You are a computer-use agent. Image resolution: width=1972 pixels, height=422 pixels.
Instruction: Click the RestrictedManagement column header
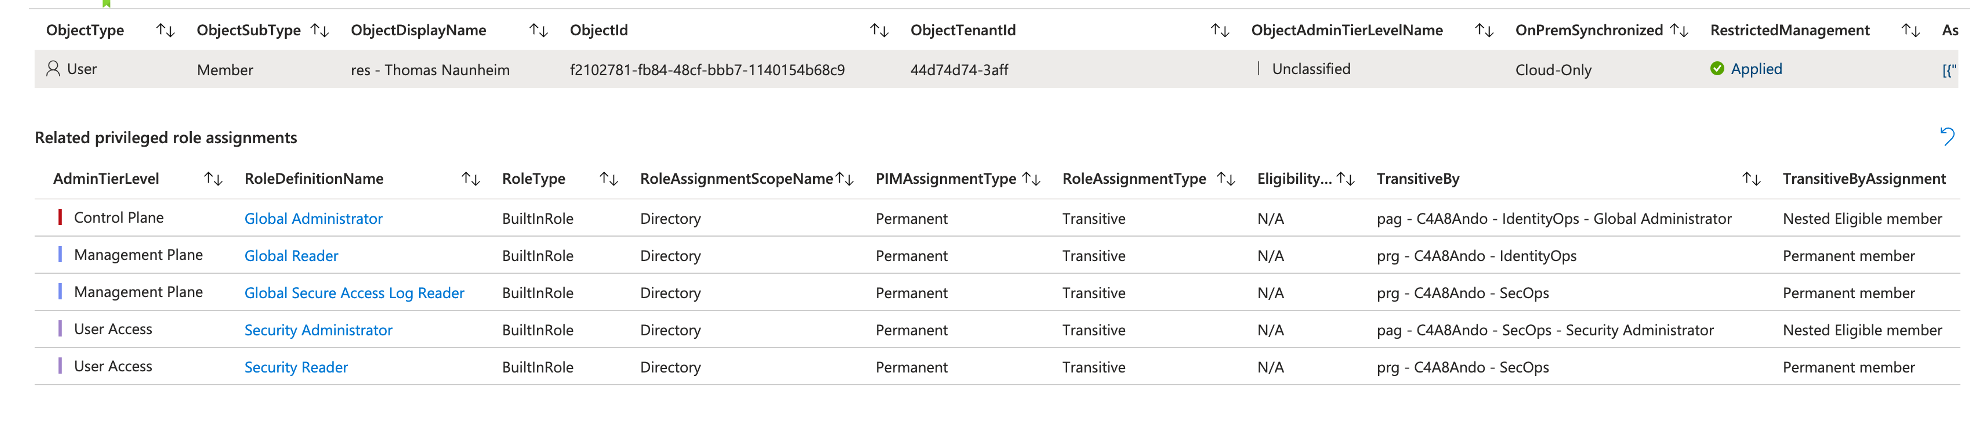pyautogui.click(x=1789, y=31)
